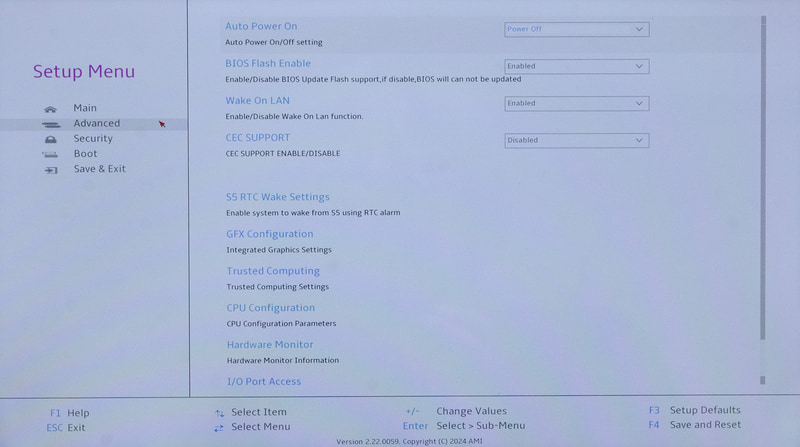Select the BIOS Flash Enable label
Viewport: 800px width, 447px height.
pyautogui.click(x=268, y=63)
